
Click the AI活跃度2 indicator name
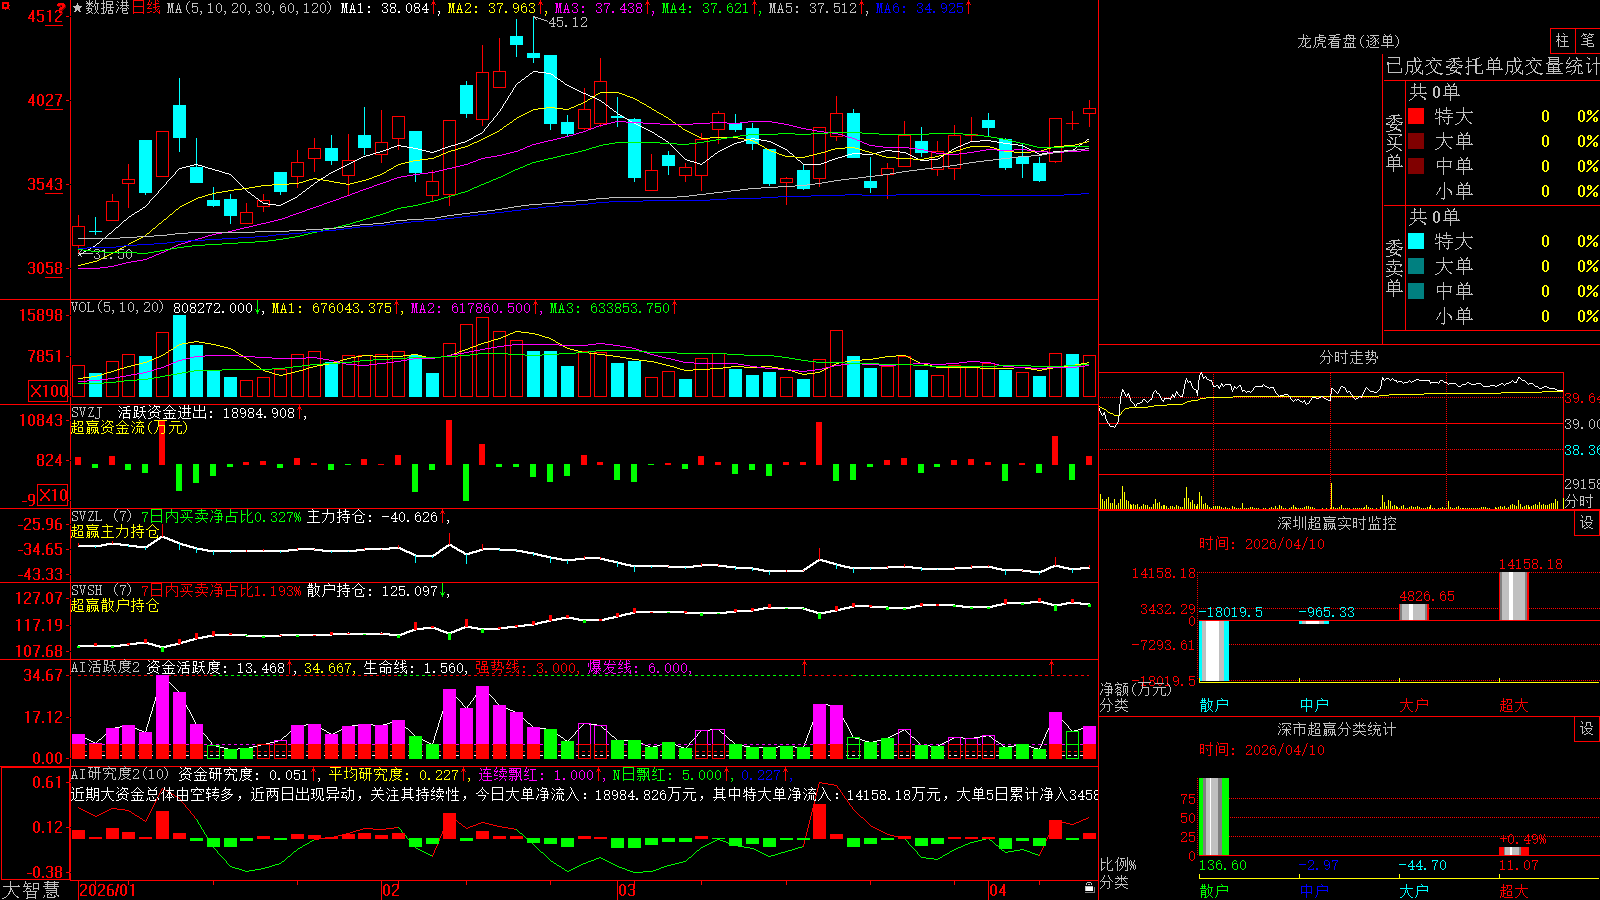(106, 667)
